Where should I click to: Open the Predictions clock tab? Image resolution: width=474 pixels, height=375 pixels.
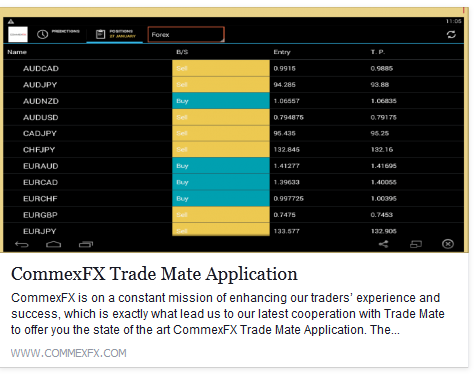pos(58,34)
